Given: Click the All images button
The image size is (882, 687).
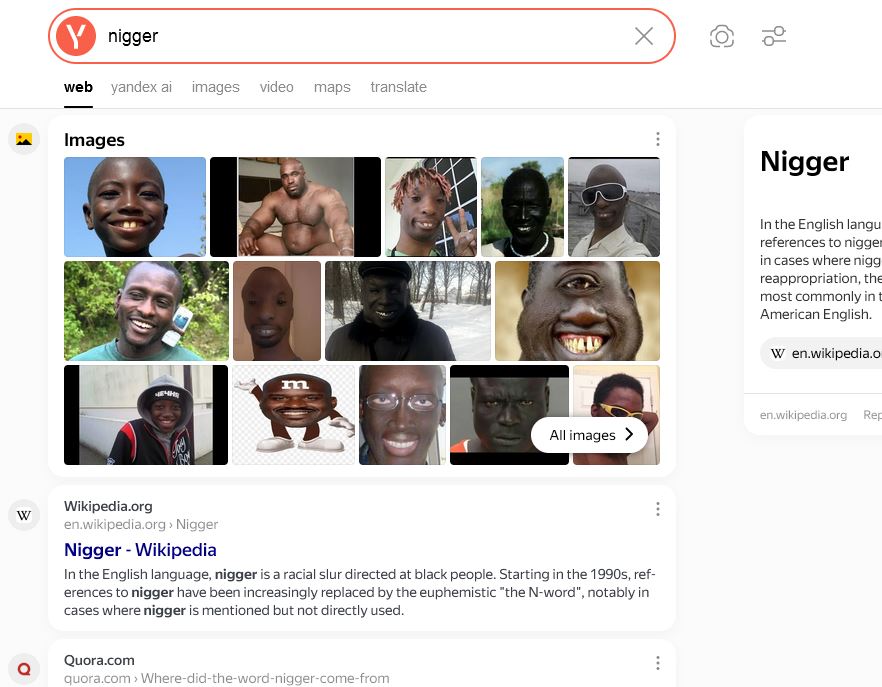Looking at the screenshot, I should (590, 435).
